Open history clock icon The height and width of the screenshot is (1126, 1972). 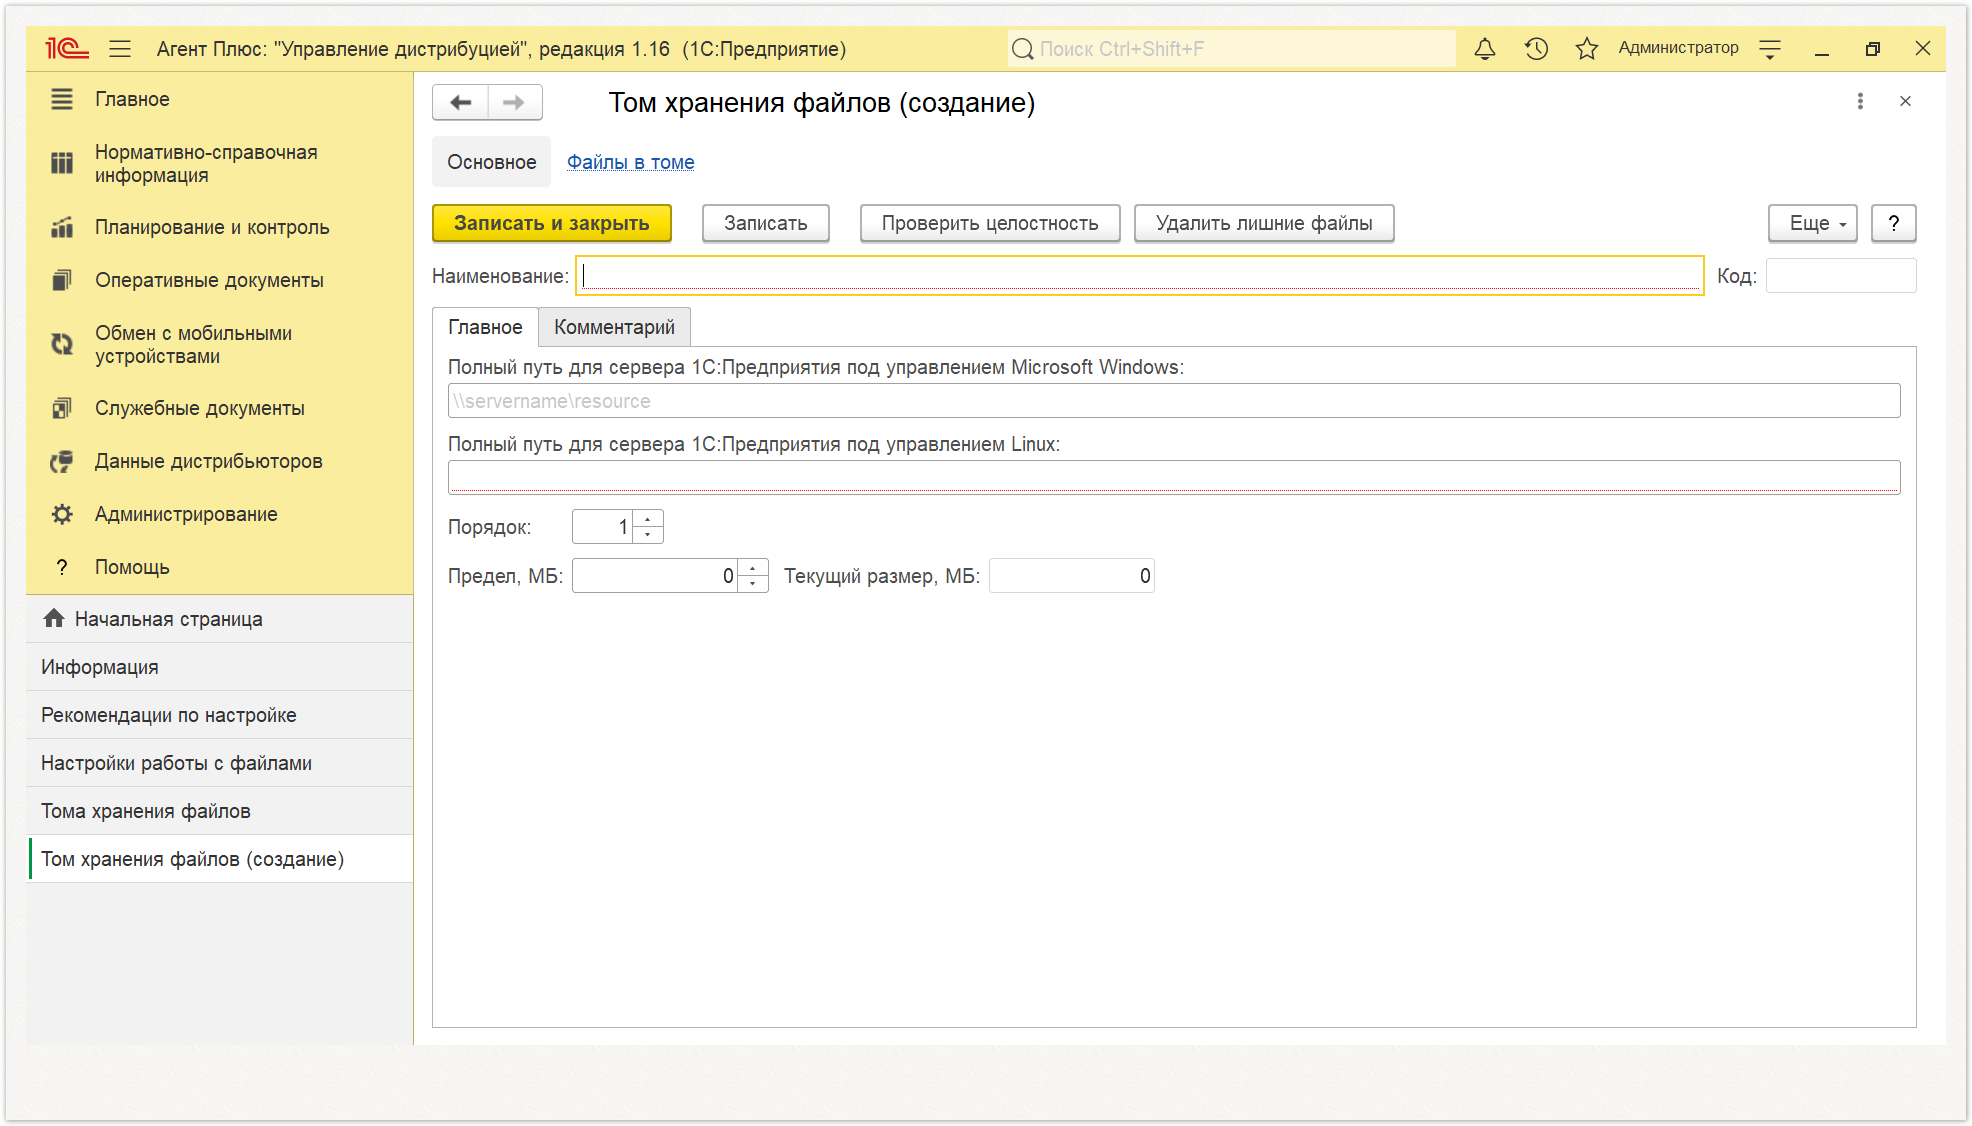pos(1536,48)
